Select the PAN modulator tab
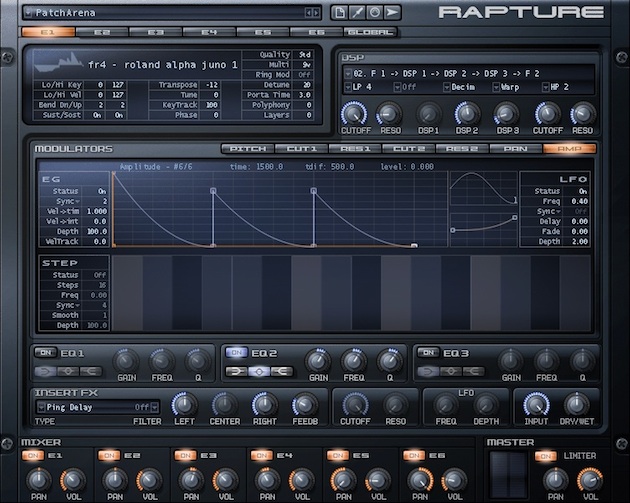 click(x=515, y=149)
